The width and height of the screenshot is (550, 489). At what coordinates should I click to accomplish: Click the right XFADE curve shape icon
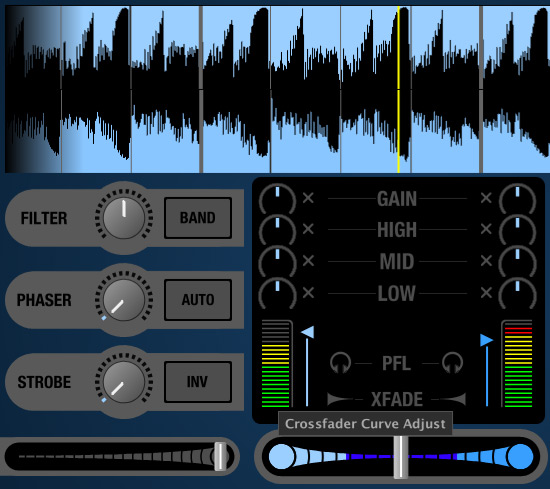[x=453, y=399]
